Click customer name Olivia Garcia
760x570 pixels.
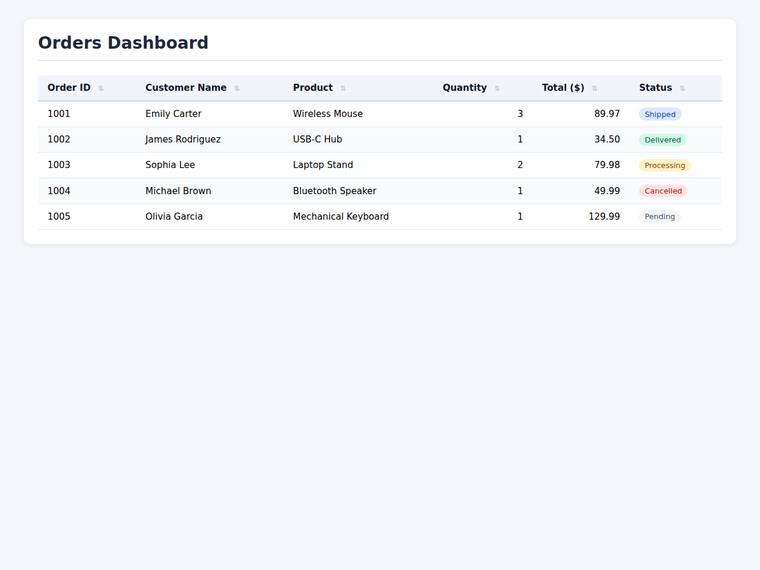point(174,217)
